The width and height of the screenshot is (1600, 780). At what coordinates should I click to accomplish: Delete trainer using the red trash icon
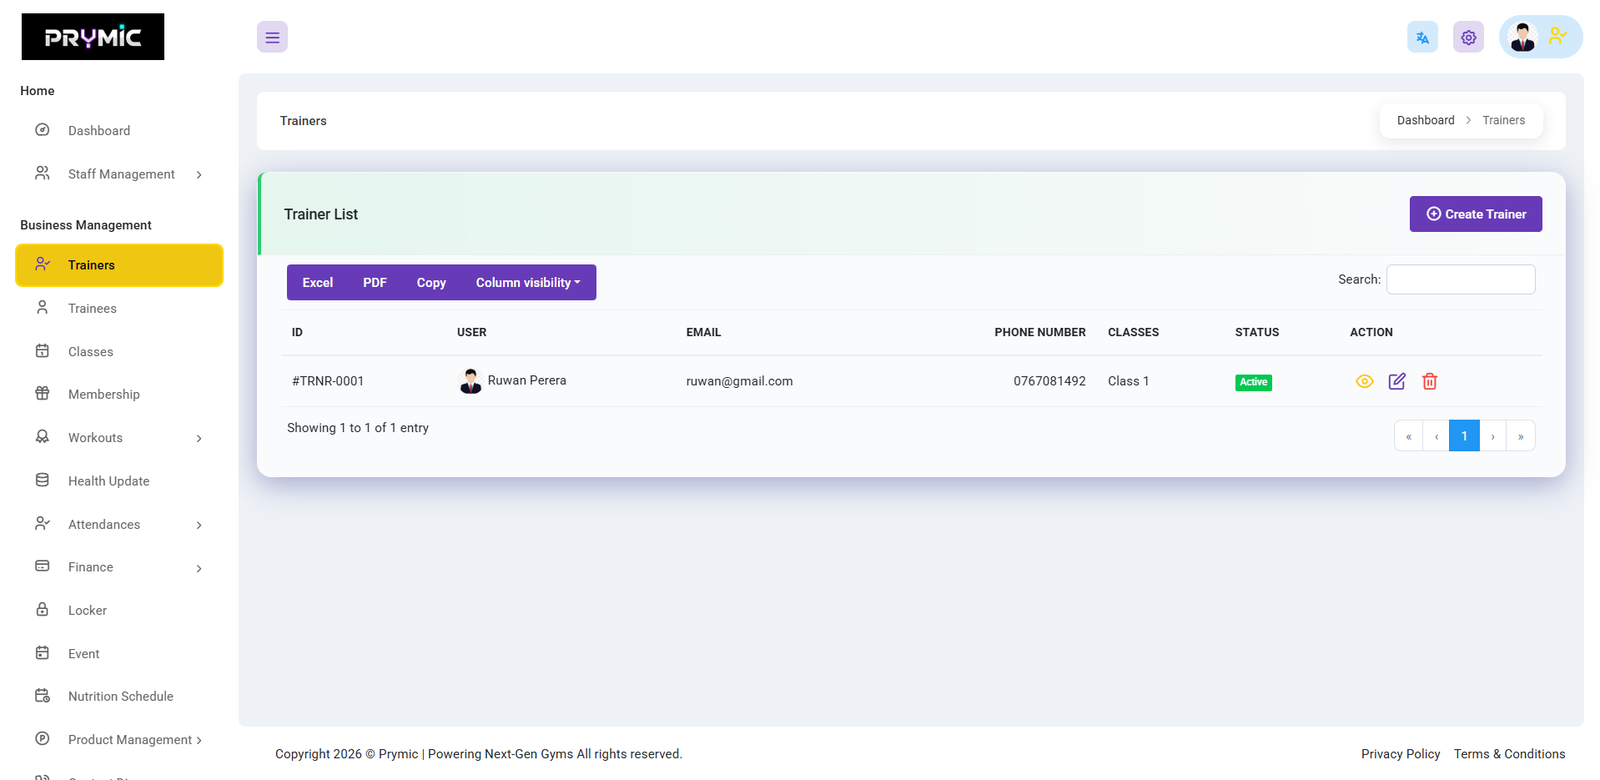point(1430,381)
